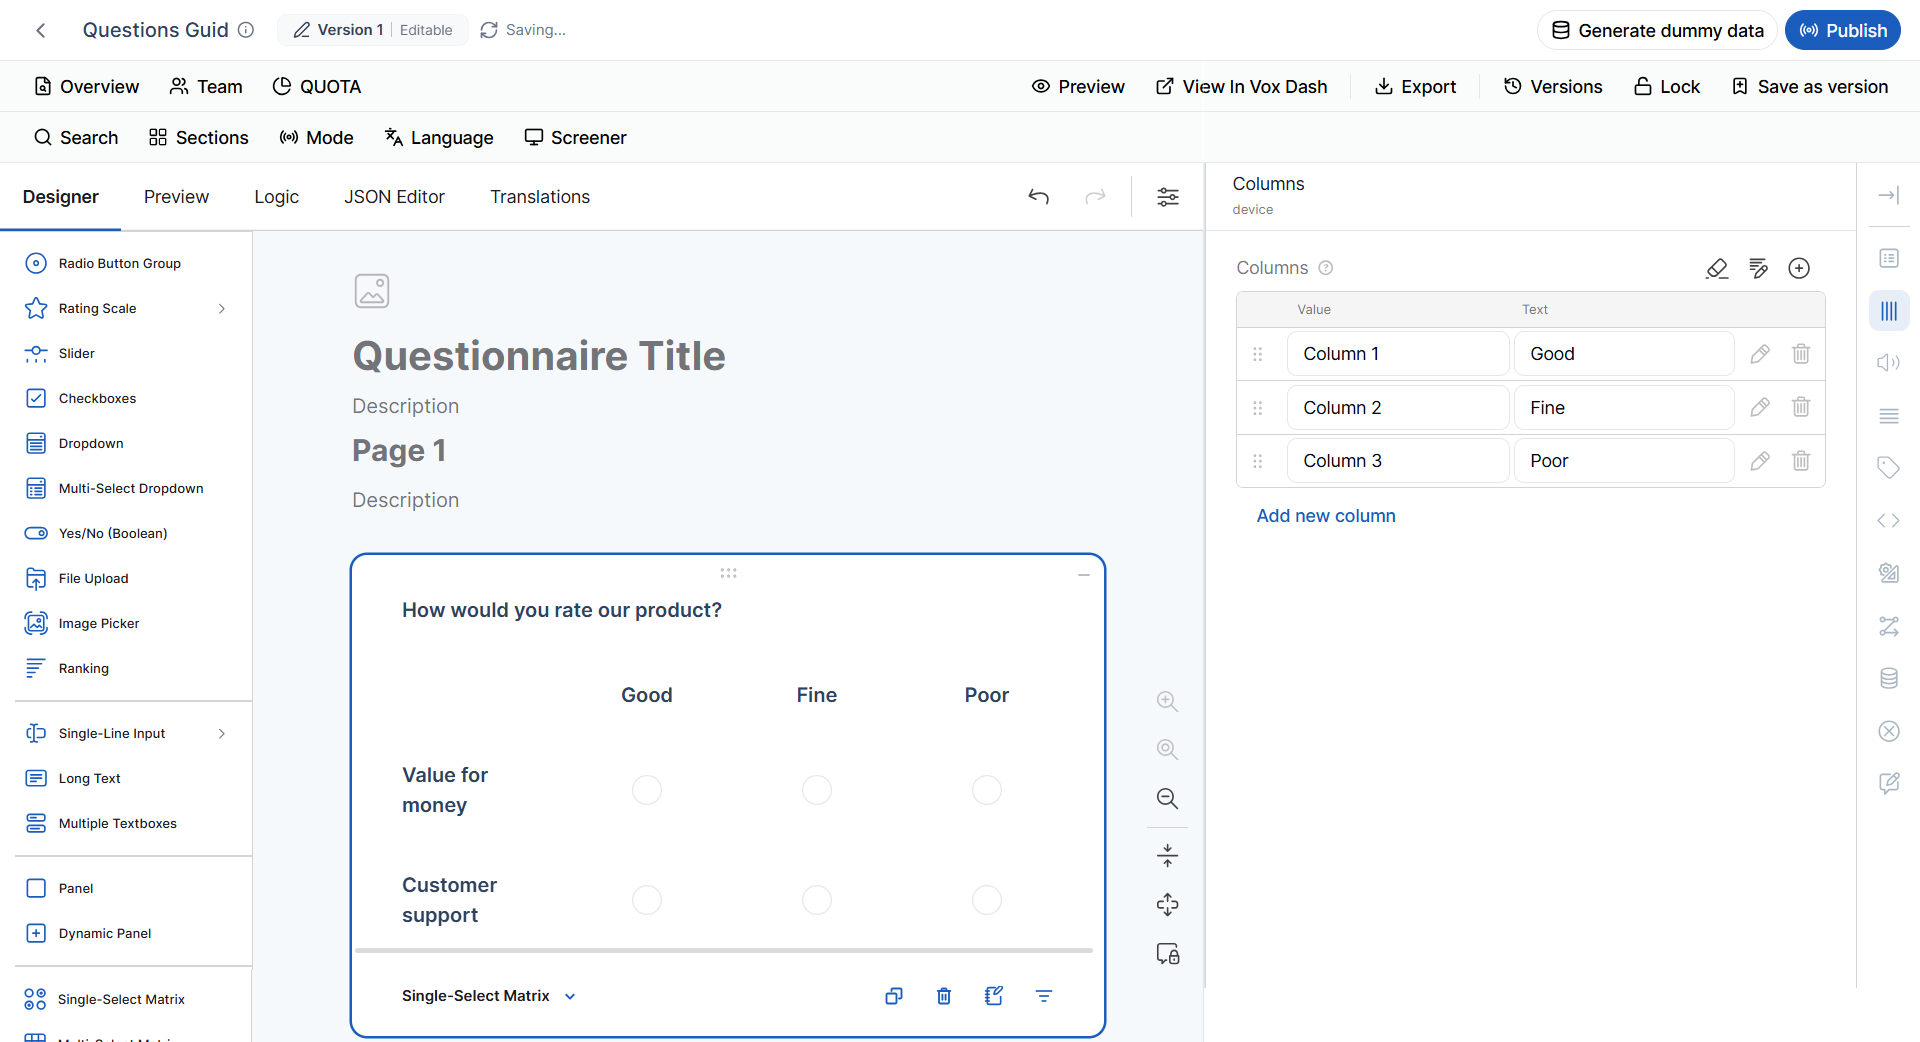This screenshot has width=1920, height=1042.
Task: Select Good for Customer support
Action: tap(647, 900)
